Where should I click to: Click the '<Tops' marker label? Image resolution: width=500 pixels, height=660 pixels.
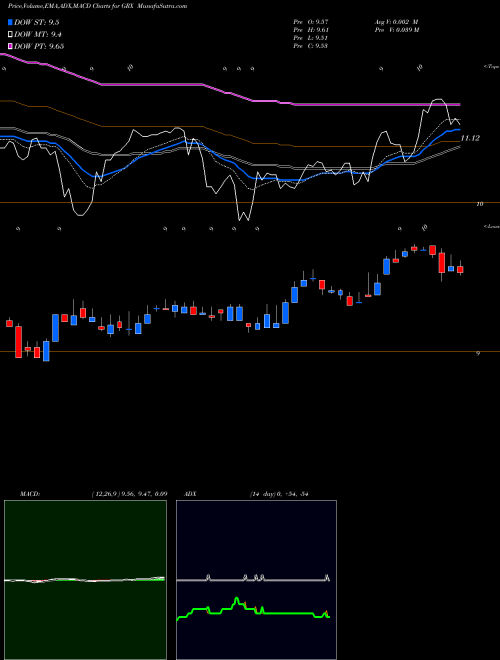(491, 67)
